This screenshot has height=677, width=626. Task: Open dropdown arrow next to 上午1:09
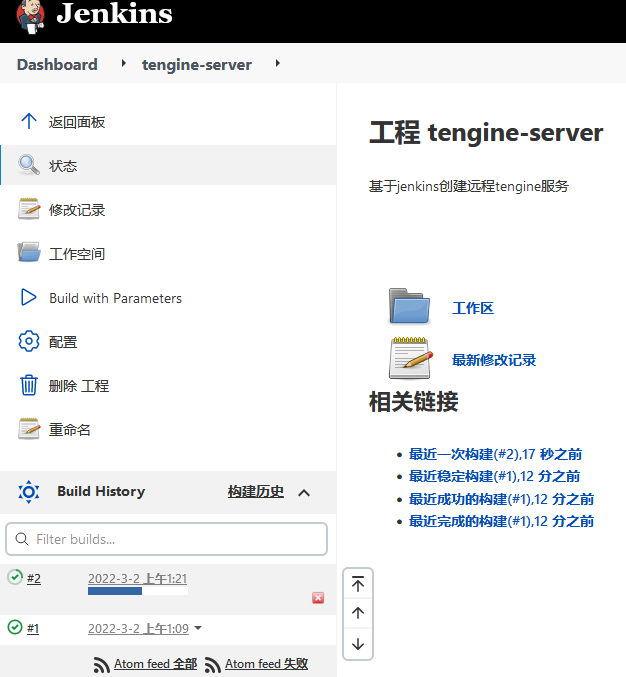(198, 628)
